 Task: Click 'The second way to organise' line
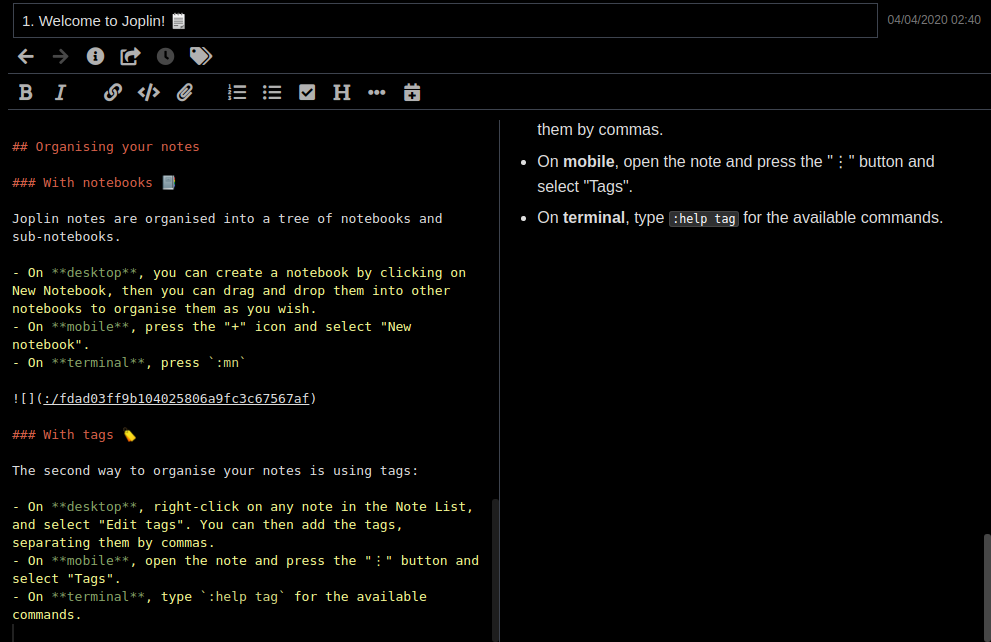click(x=215, y=471)
